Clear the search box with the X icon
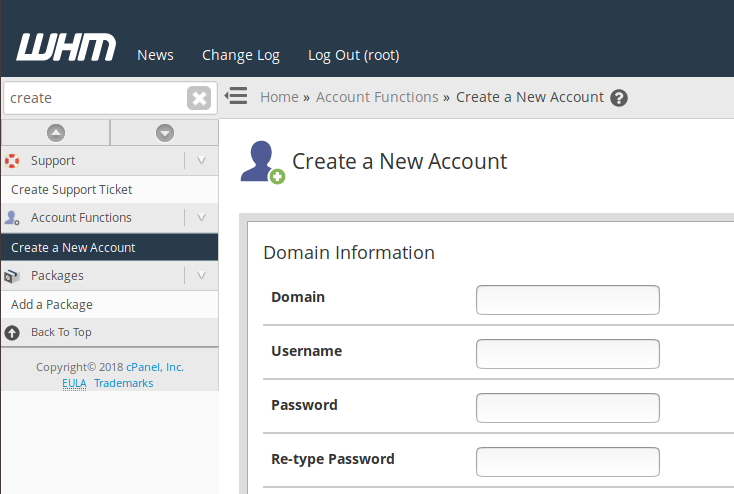 click(x=199, y=98)
